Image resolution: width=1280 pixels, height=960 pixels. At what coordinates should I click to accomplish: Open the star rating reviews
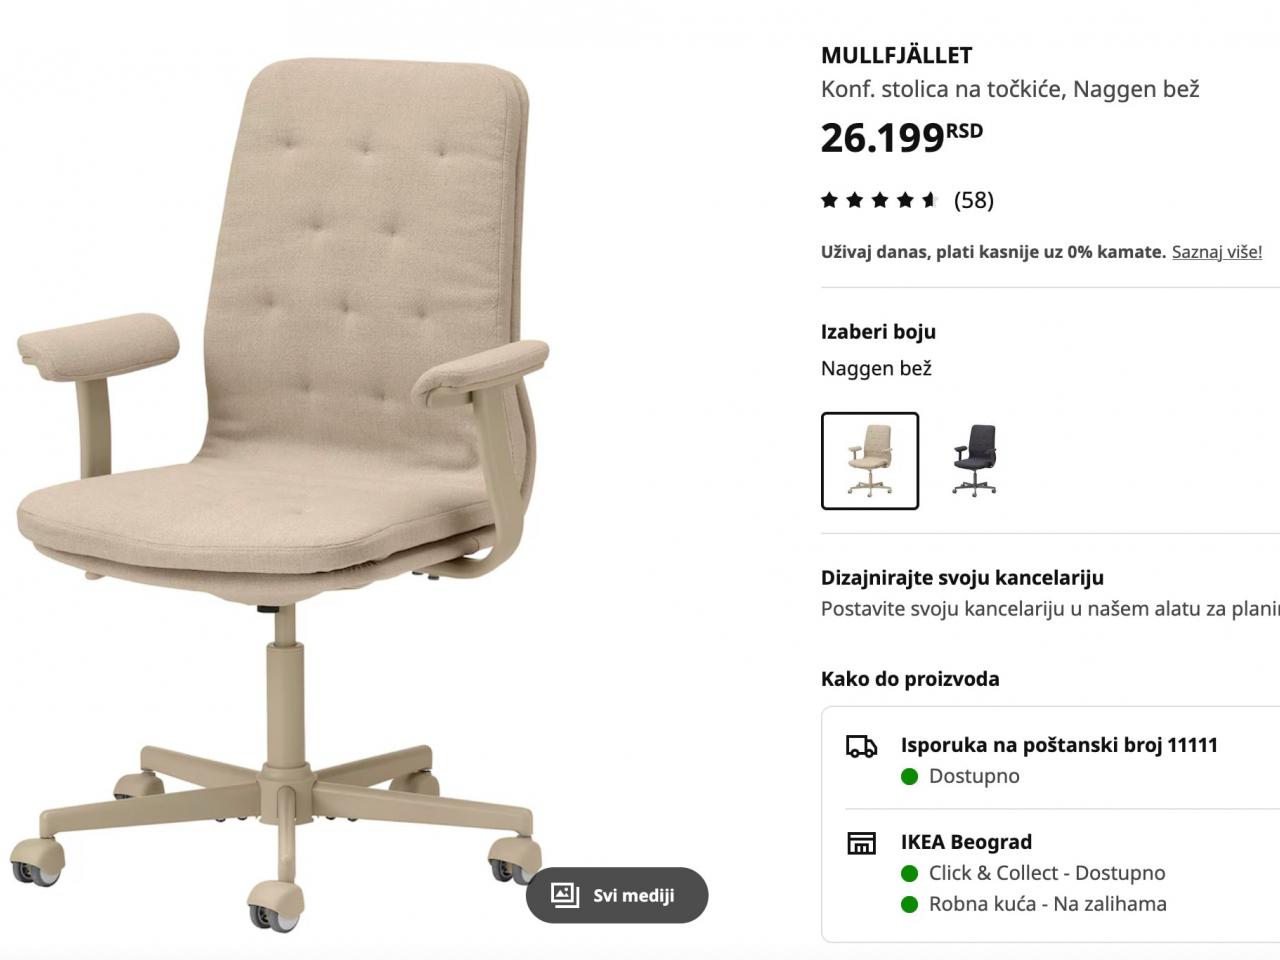879,200
